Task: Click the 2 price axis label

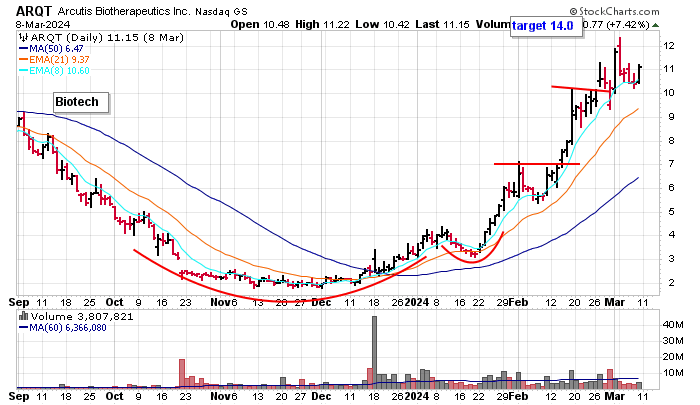Action: (671, 282)
